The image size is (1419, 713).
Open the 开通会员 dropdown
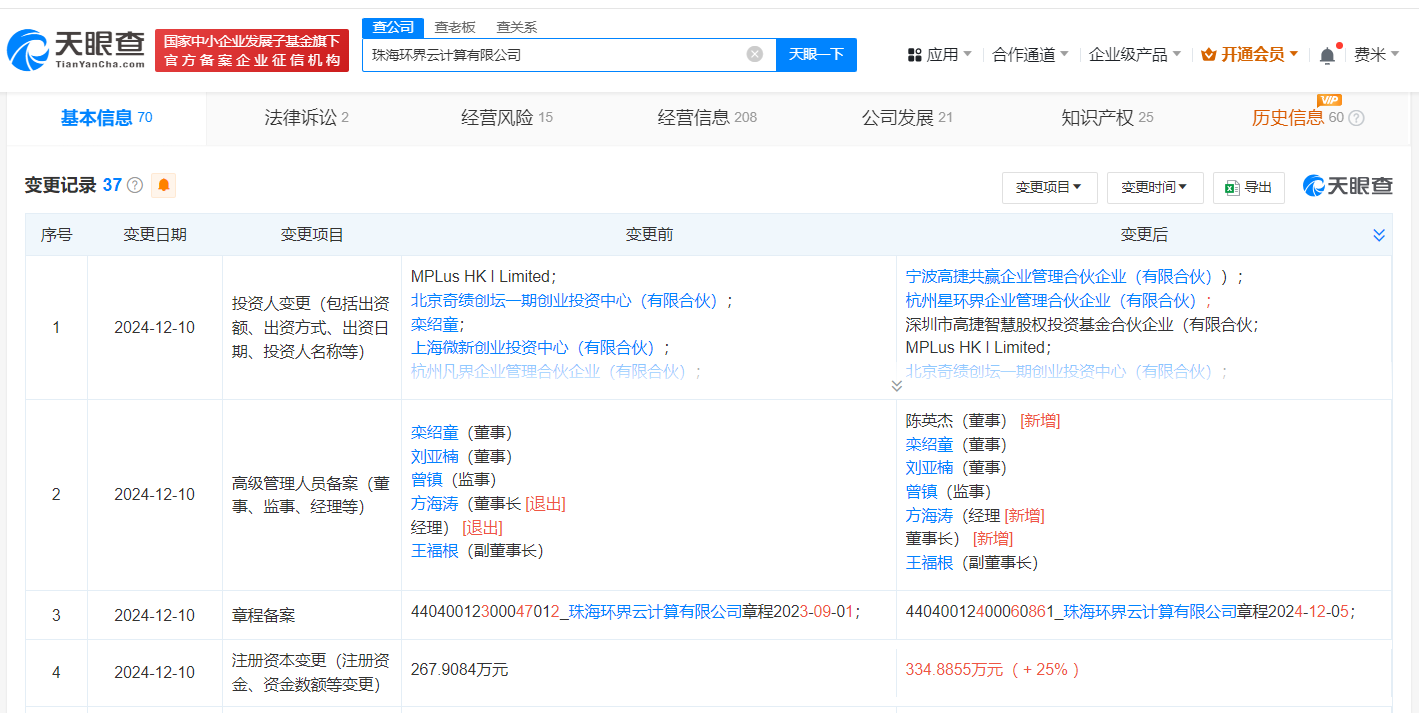[1250, 55]
